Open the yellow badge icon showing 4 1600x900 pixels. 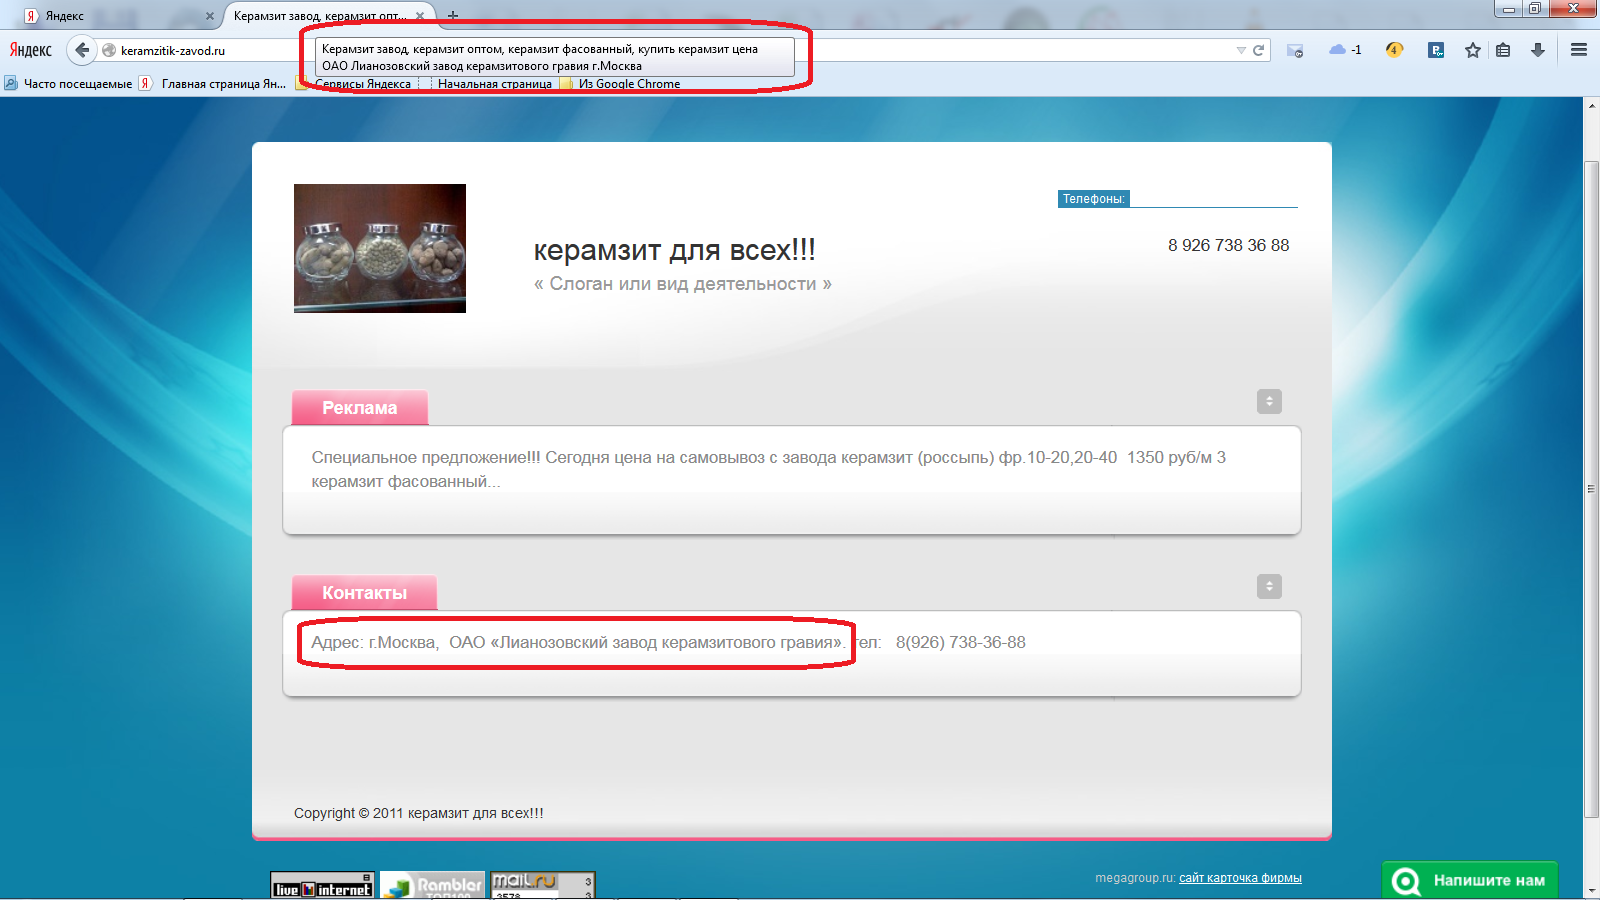1394,49
